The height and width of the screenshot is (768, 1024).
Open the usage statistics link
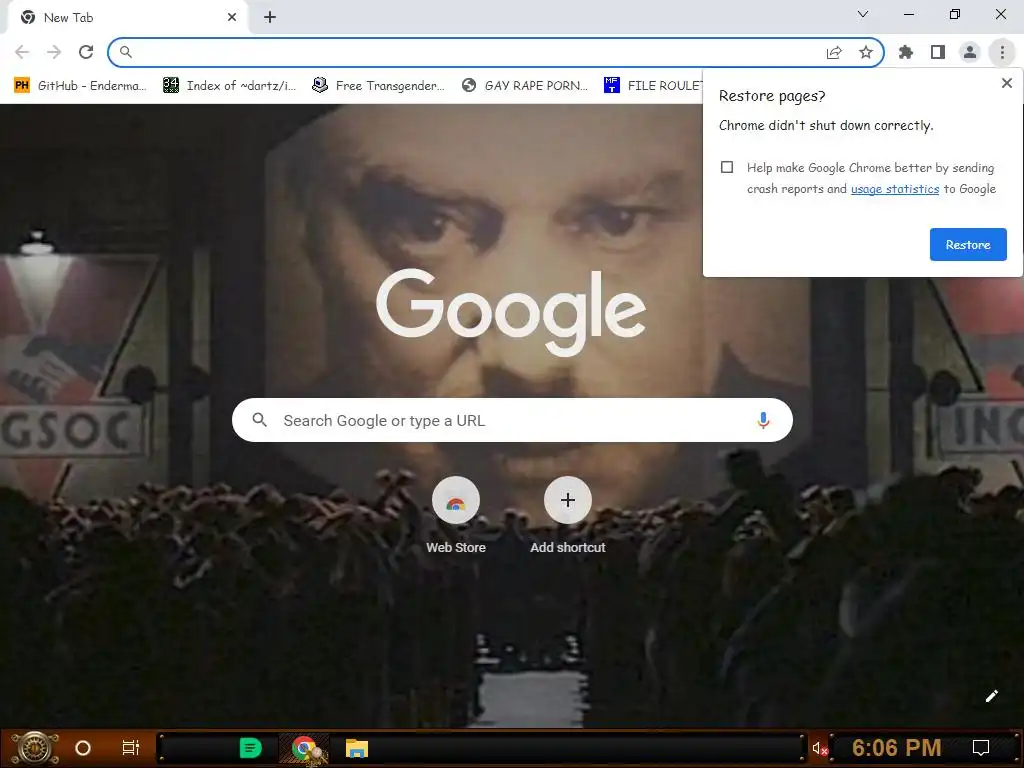click(895, 189)
